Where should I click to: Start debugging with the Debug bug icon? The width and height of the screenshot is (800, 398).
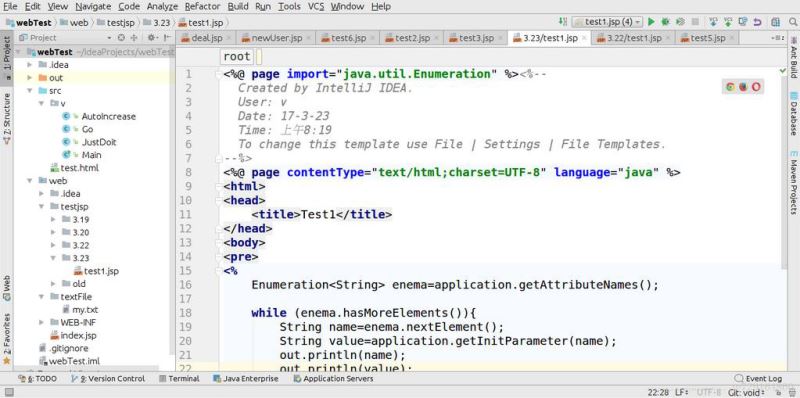click(665, 22)
